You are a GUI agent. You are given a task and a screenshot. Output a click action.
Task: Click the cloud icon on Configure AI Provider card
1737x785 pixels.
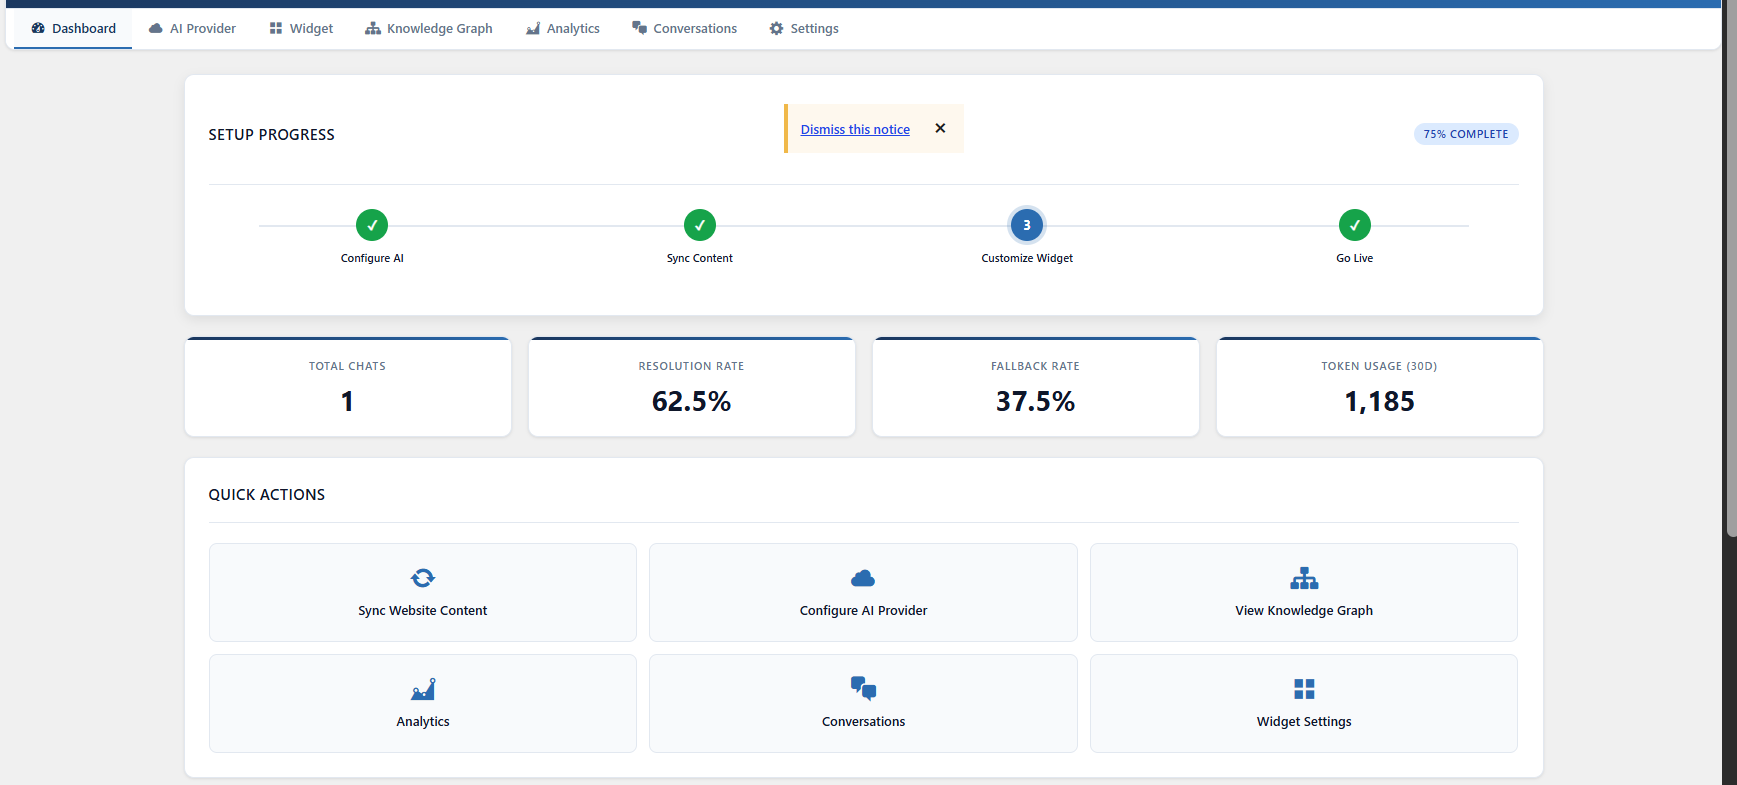863,578
